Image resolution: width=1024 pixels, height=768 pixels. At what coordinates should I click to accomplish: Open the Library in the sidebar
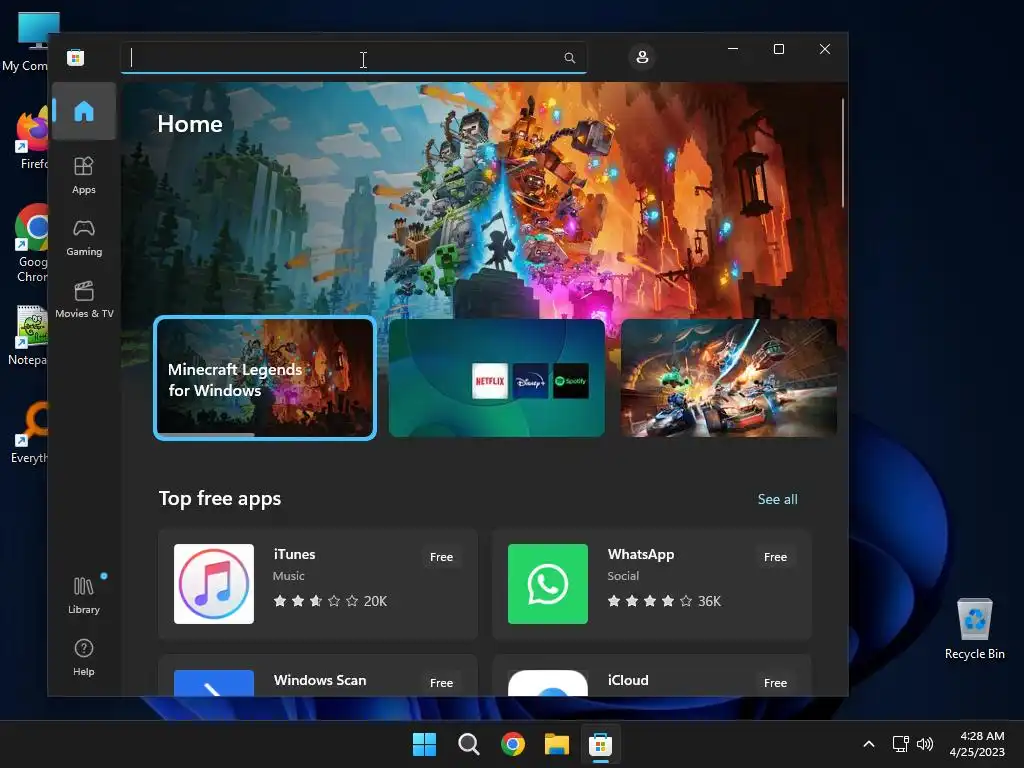pos(84,595)
